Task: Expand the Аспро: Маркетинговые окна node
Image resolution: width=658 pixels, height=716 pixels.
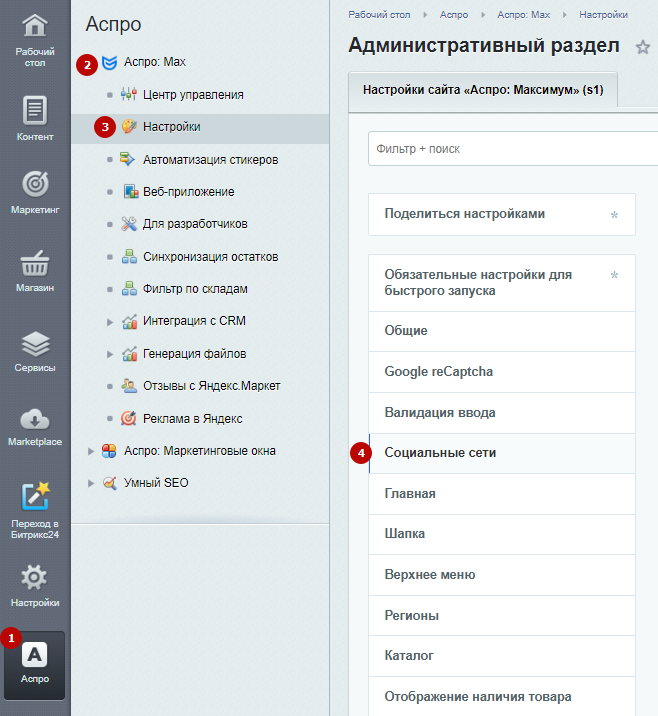Action: click(91, 452)
